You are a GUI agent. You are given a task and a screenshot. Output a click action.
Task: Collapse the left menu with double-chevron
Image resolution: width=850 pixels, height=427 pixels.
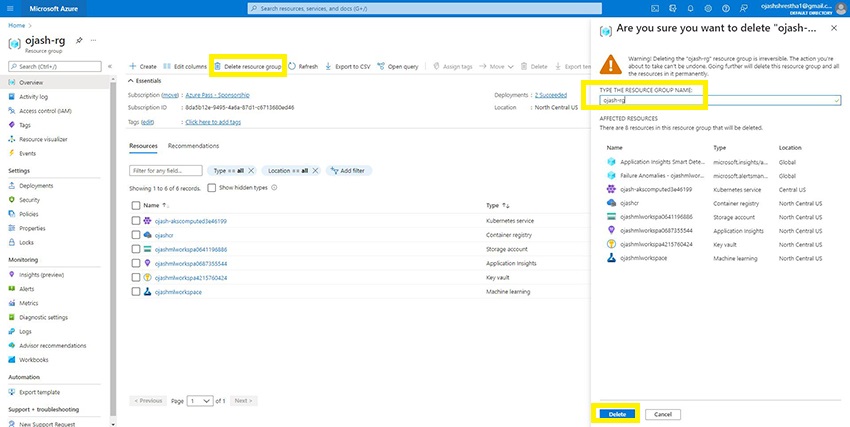(x=110, y=66)
